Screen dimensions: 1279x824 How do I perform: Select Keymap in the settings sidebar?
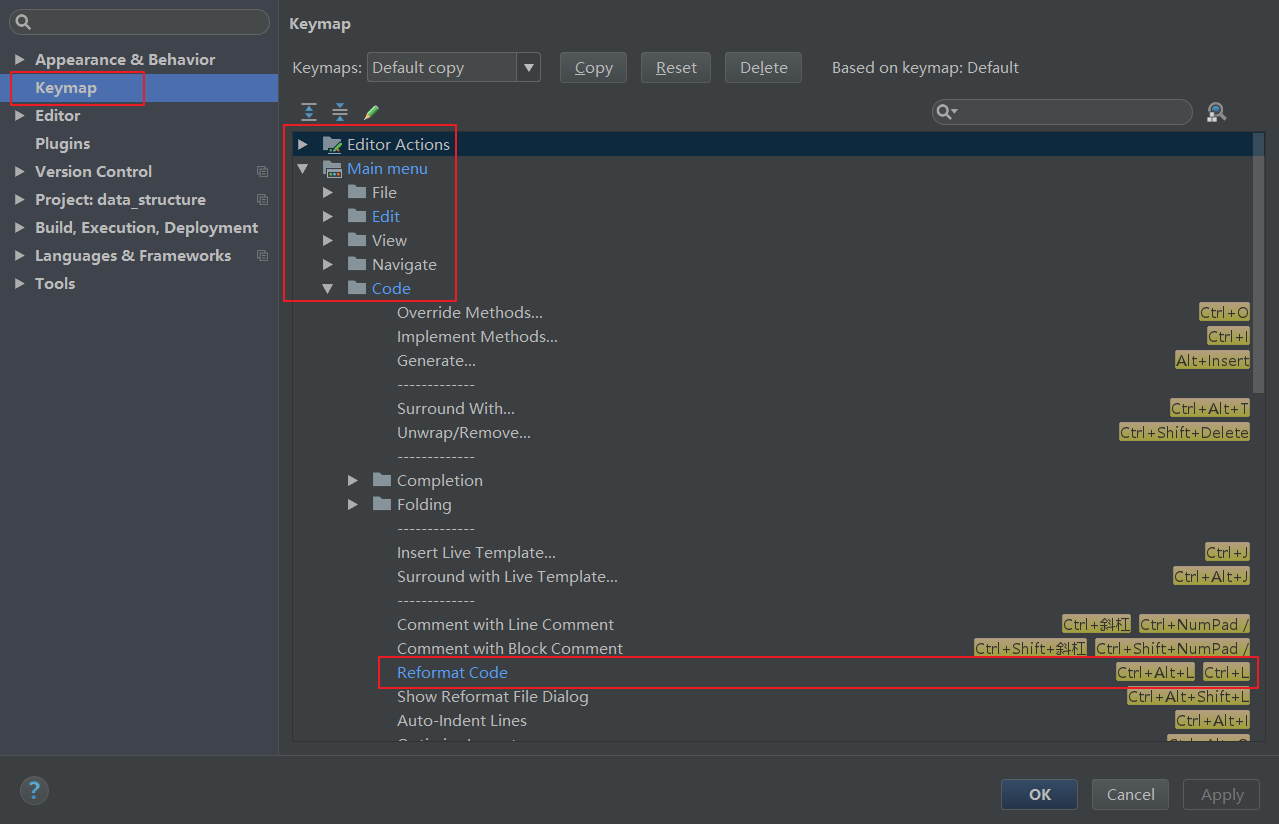point(65,87)
